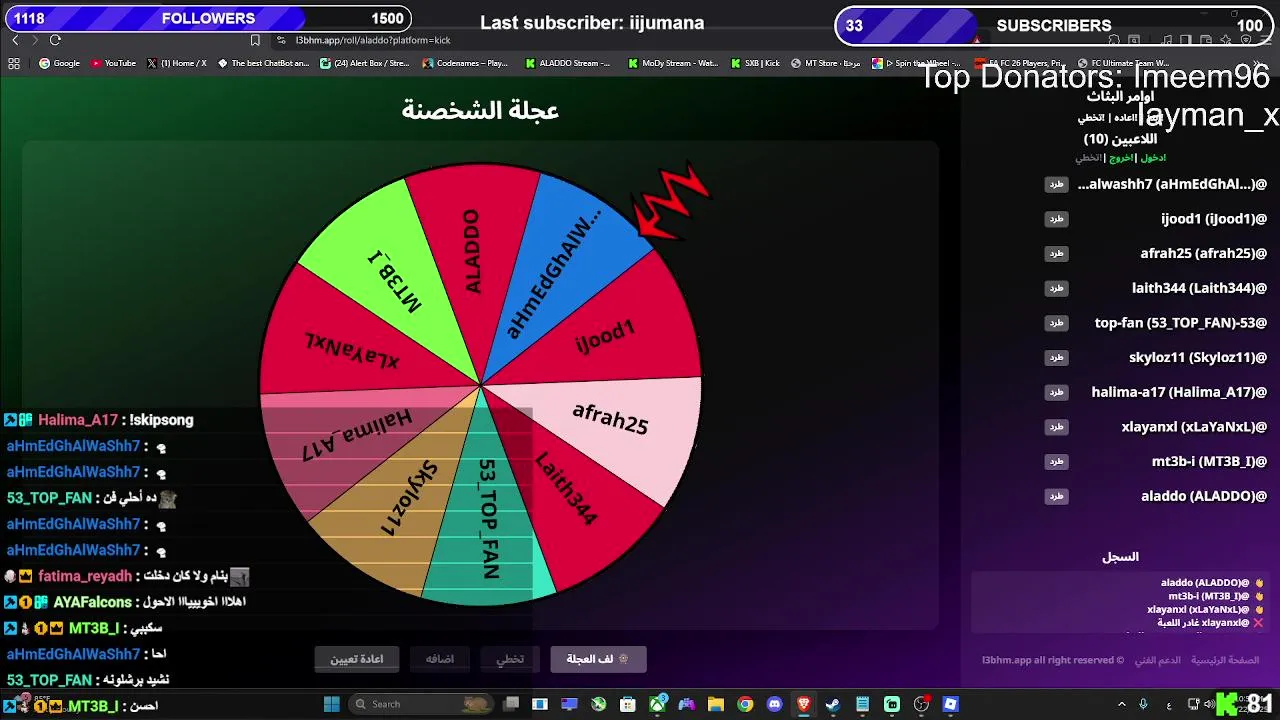Click the browser back arrow

click(15, 40)
